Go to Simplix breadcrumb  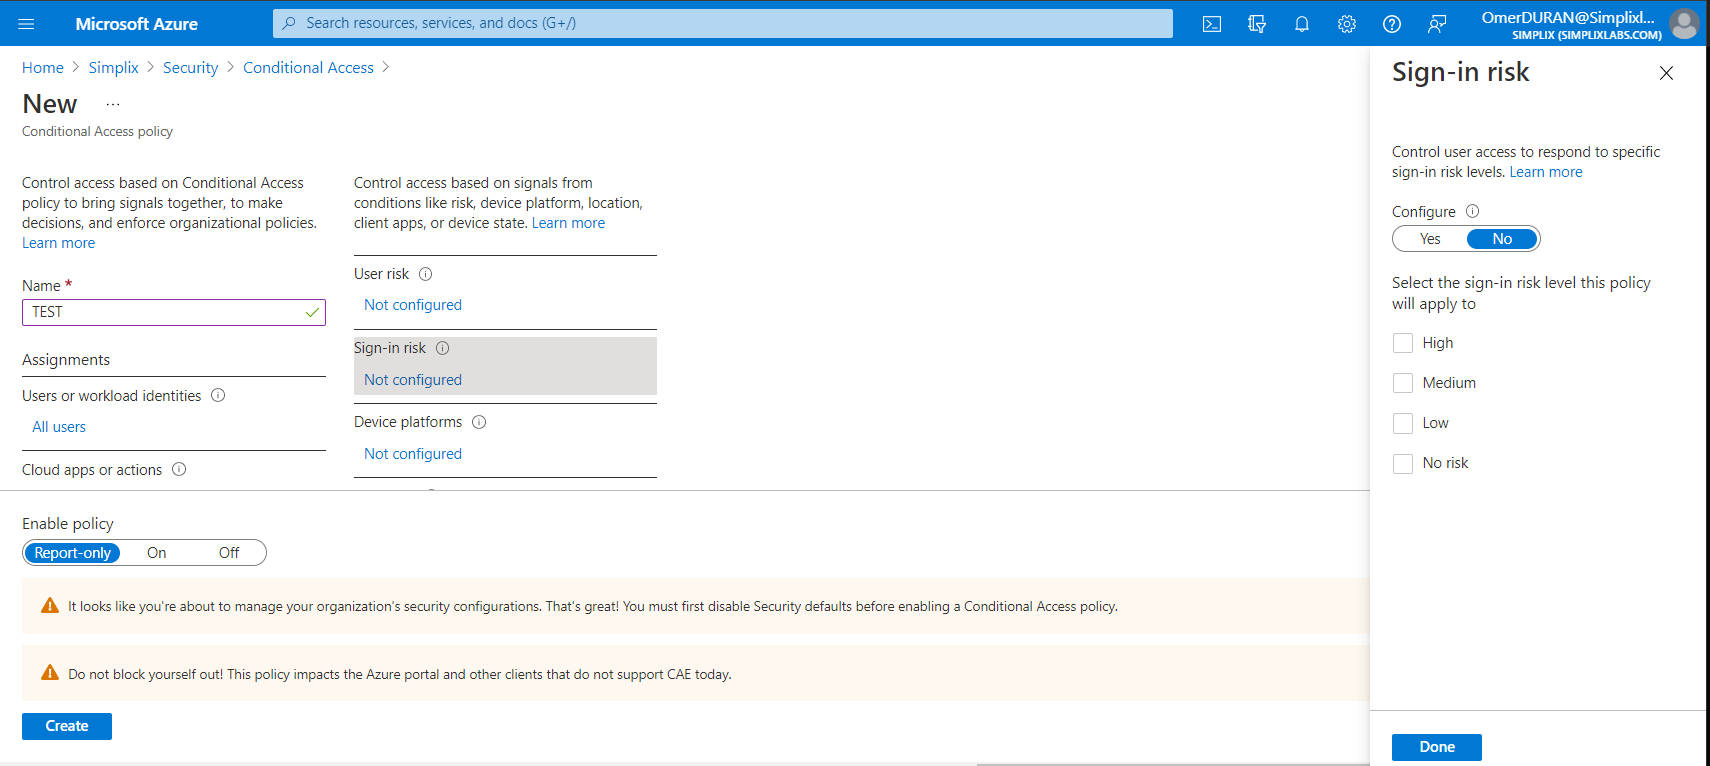tap(114, 67)
